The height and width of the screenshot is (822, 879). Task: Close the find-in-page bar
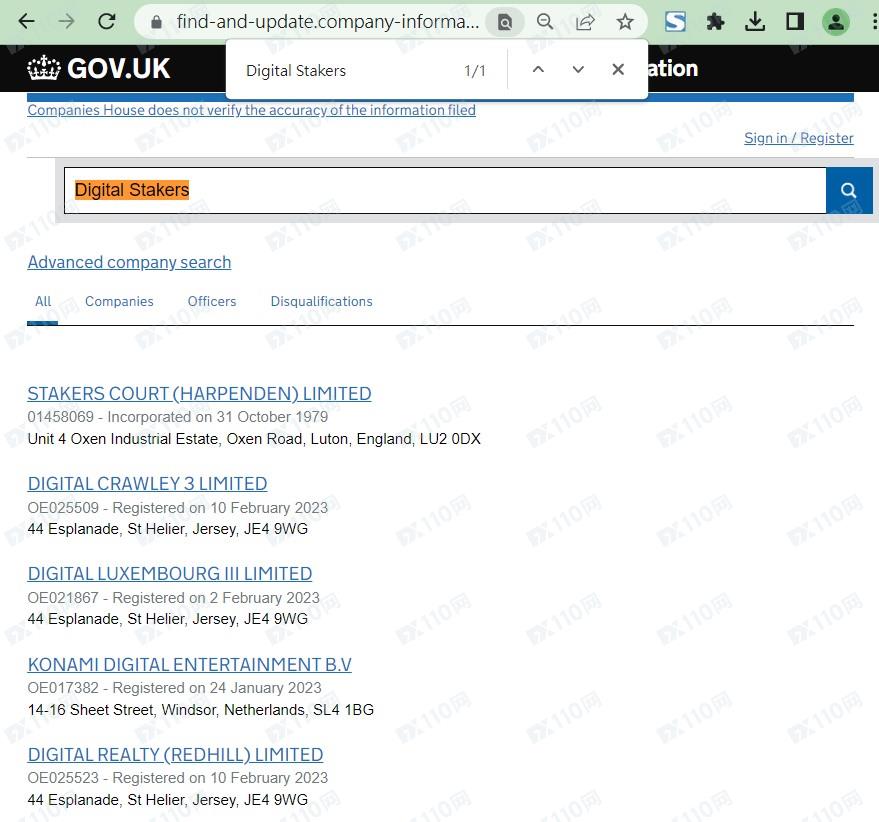(618, 70)
